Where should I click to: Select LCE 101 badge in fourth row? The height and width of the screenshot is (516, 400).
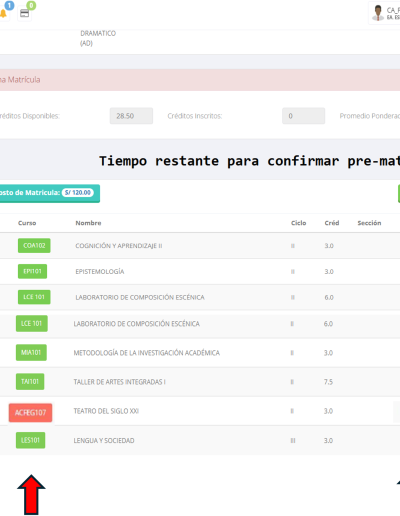click(x=32, y=323)
